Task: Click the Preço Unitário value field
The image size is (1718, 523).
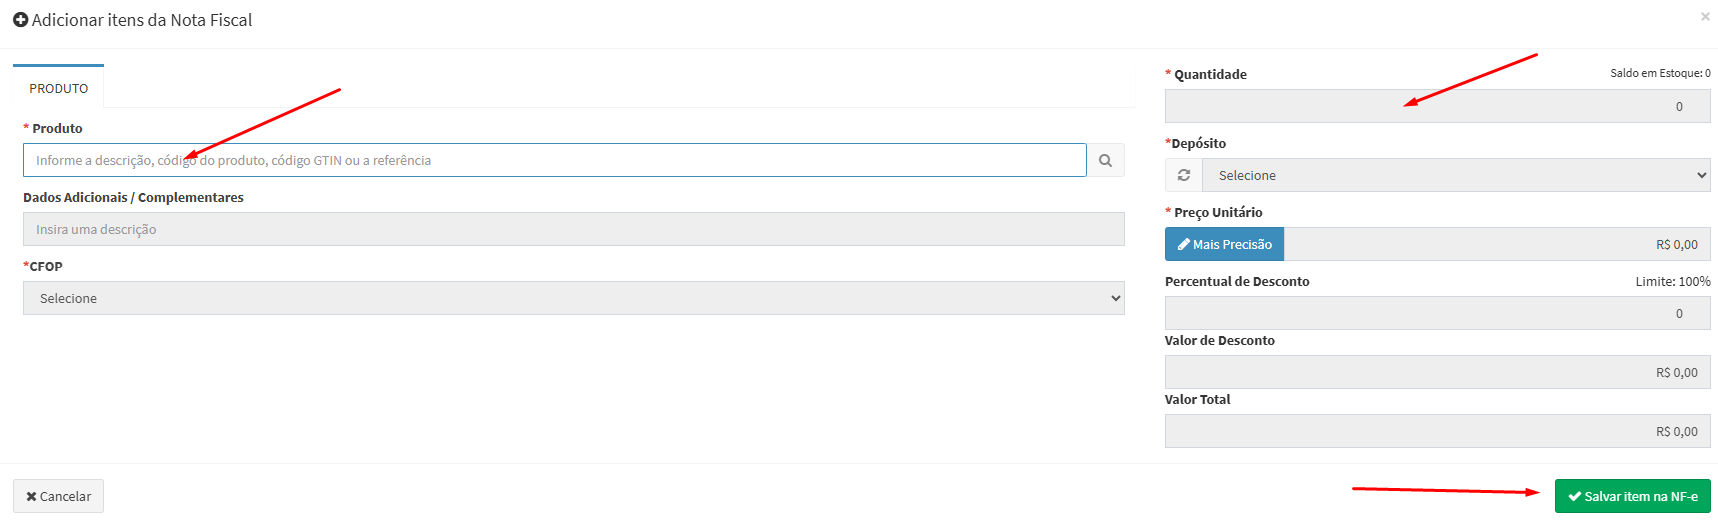Action: pyautogui.click(x=1496, y=244)
